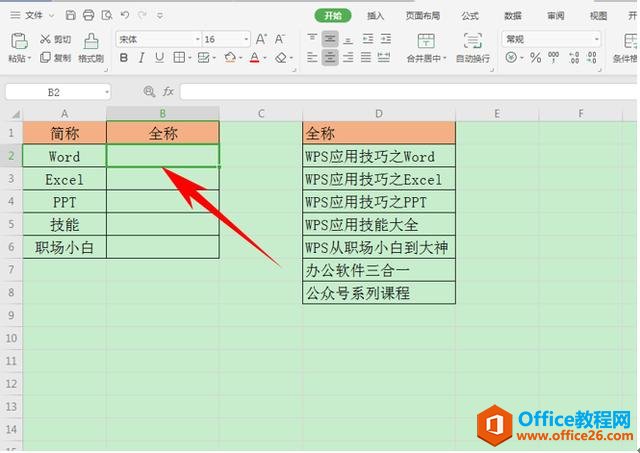Toggle Underline formatting

(160, 58)
